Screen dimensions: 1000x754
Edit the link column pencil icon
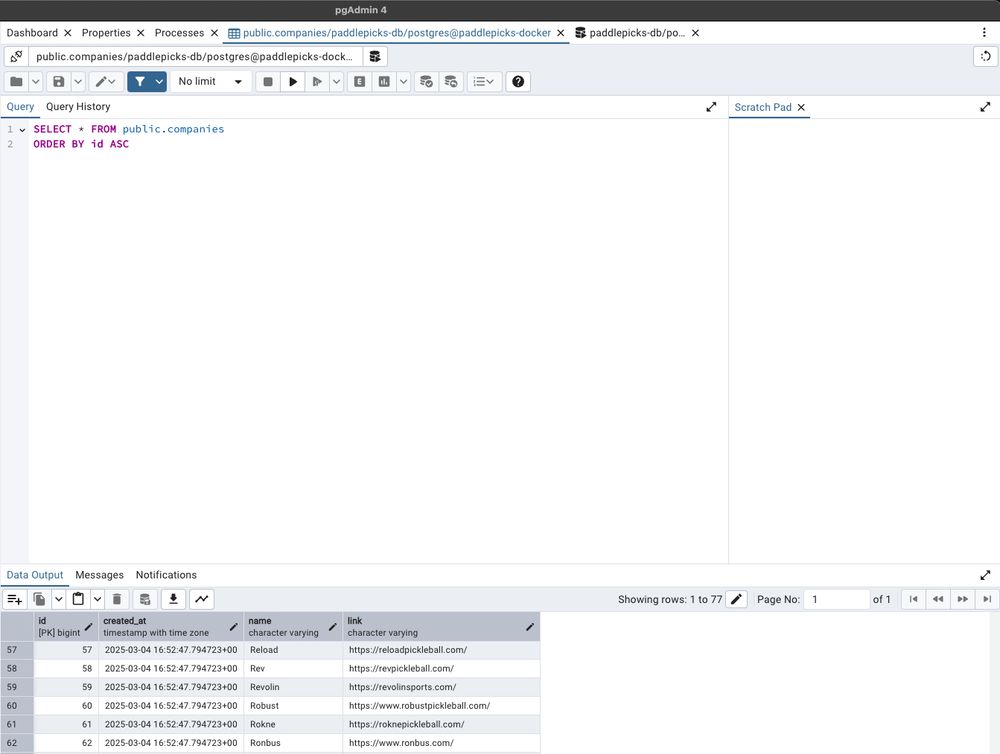click(530, 627)
